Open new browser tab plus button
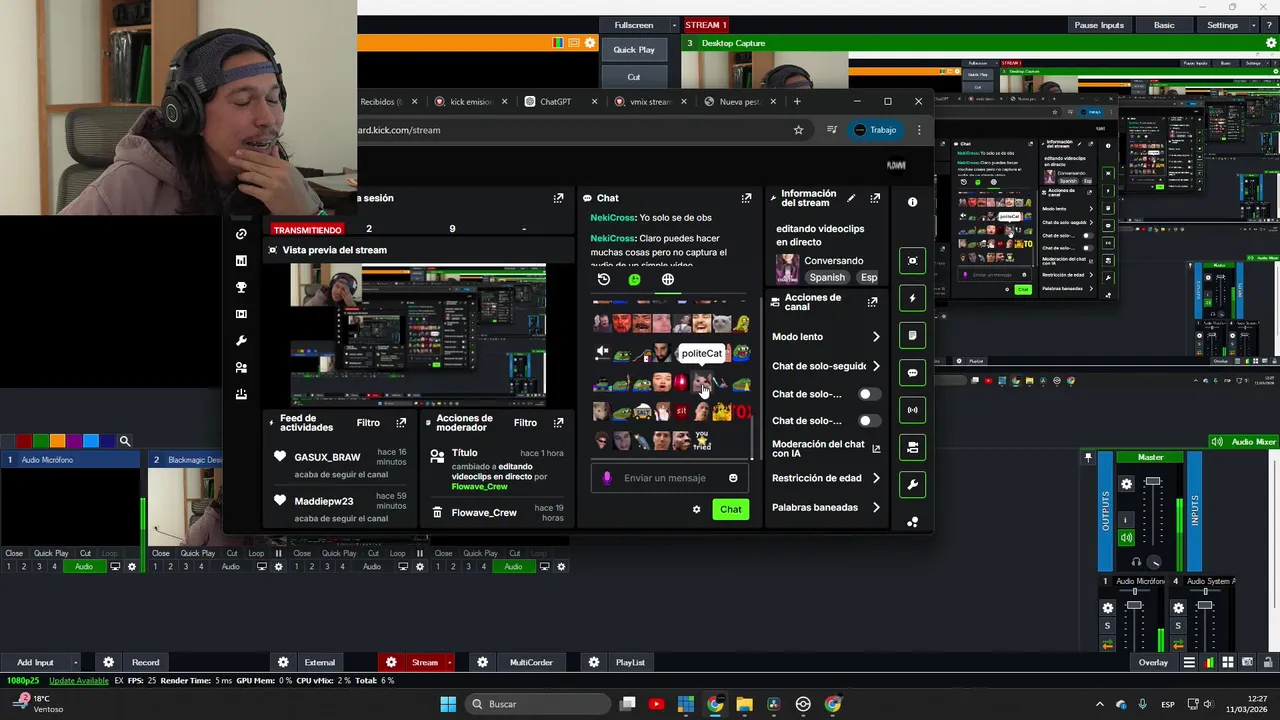The height and width of the screenshot is (720, 1280). (797, 101)
